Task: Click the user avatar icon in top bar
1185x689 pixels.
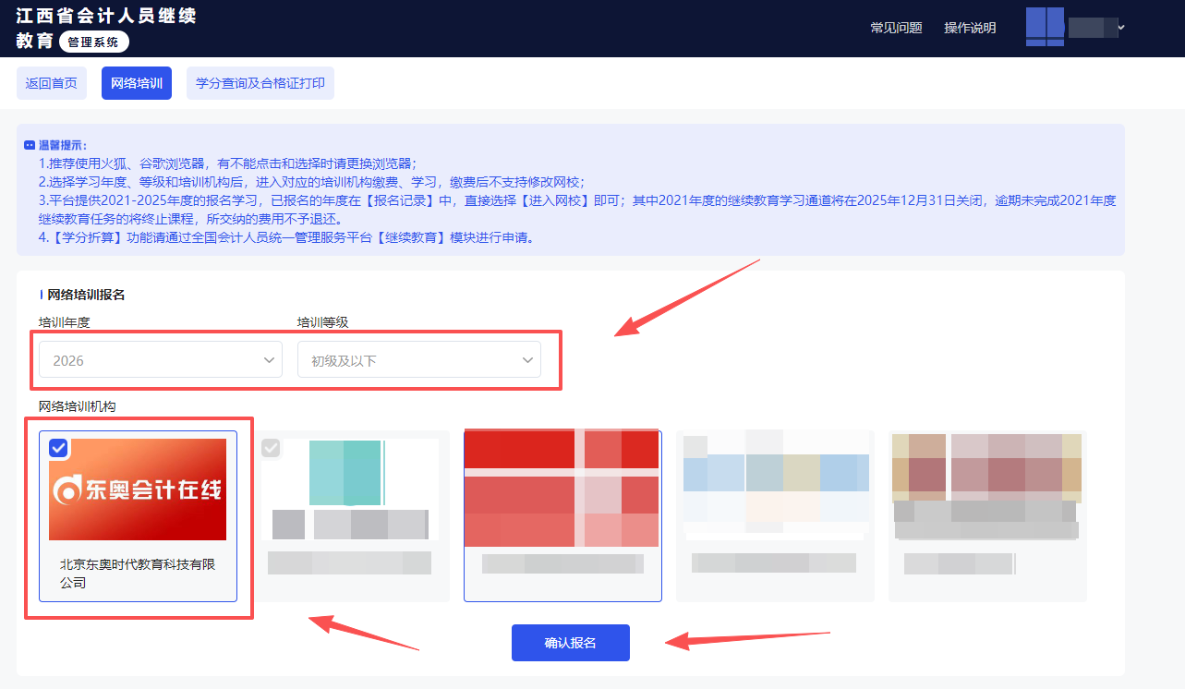Action: [x=1044, y=26]
